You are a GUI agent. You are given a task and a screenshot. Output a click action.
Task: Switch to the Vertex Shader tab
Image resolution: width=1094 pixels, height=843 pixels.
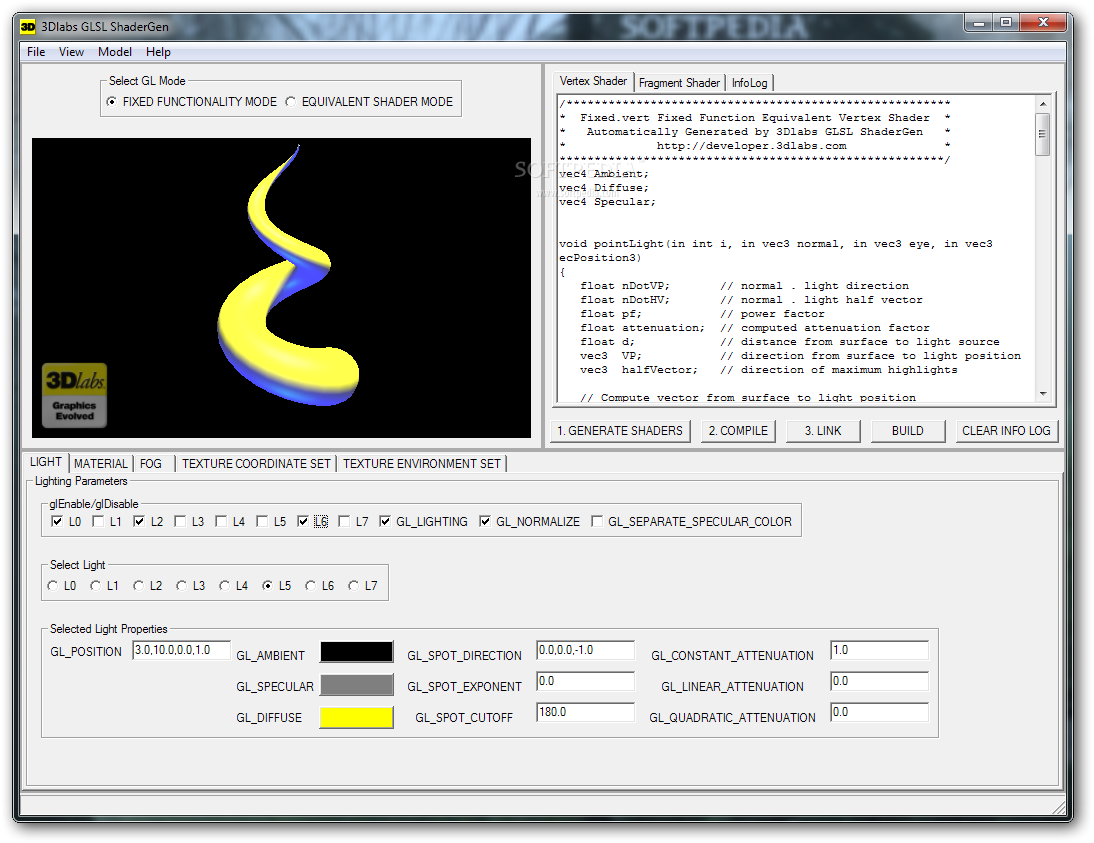tap(593, 81)
